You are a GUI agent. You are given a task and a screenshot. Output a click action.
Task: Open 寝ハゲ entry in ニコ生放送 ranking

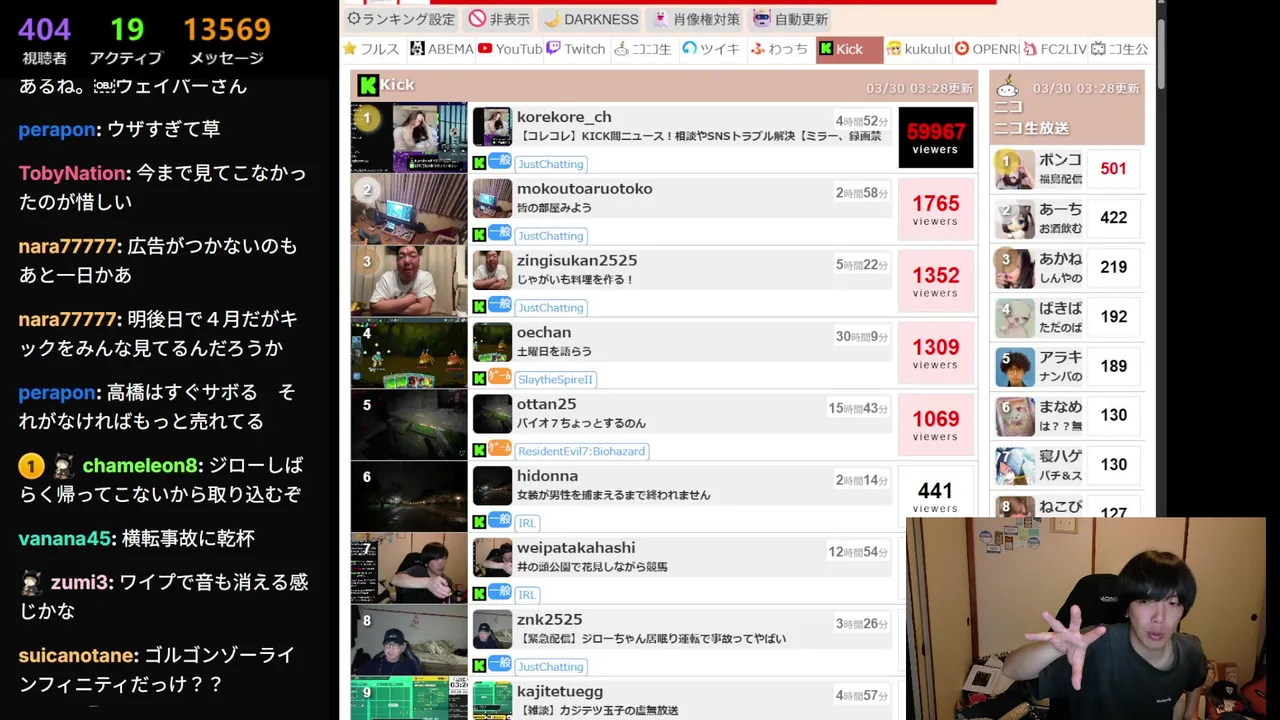coord(1067,465)
